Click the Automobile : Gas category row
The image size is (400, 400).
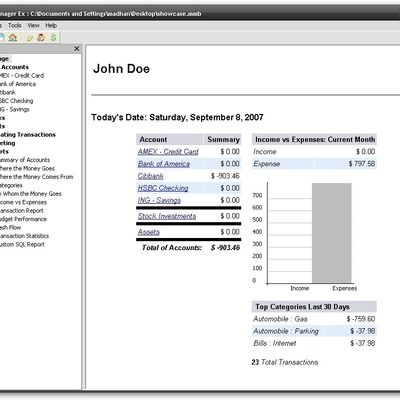click(314, 319)
